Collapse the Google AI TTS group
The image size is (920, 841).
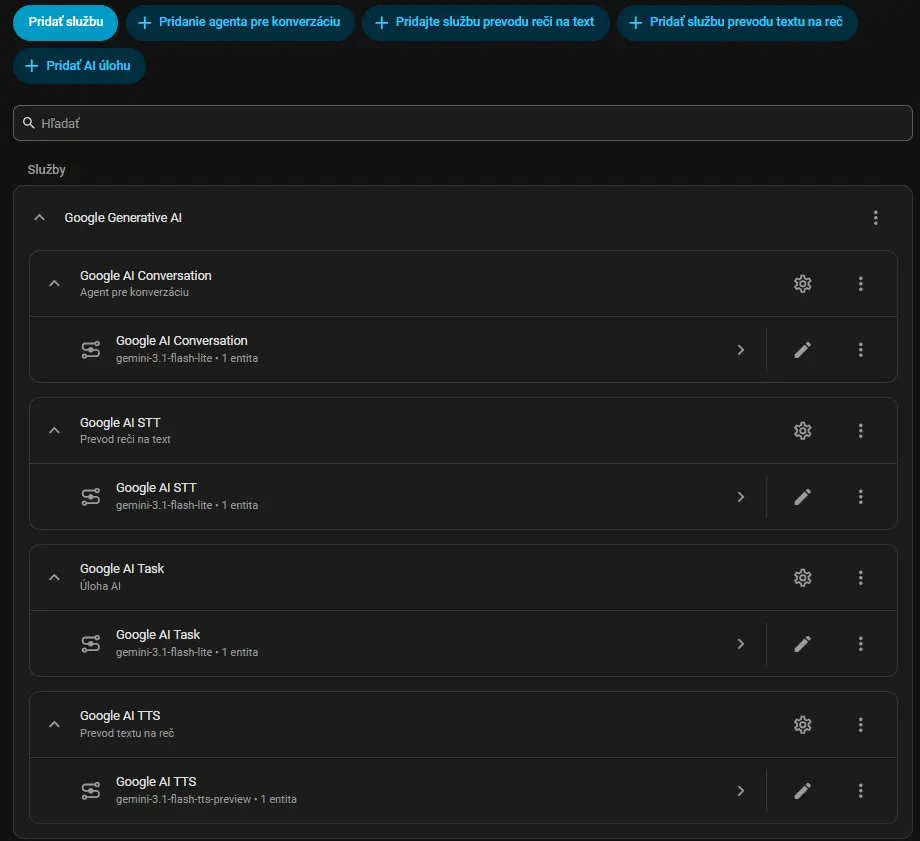[54, 724]
